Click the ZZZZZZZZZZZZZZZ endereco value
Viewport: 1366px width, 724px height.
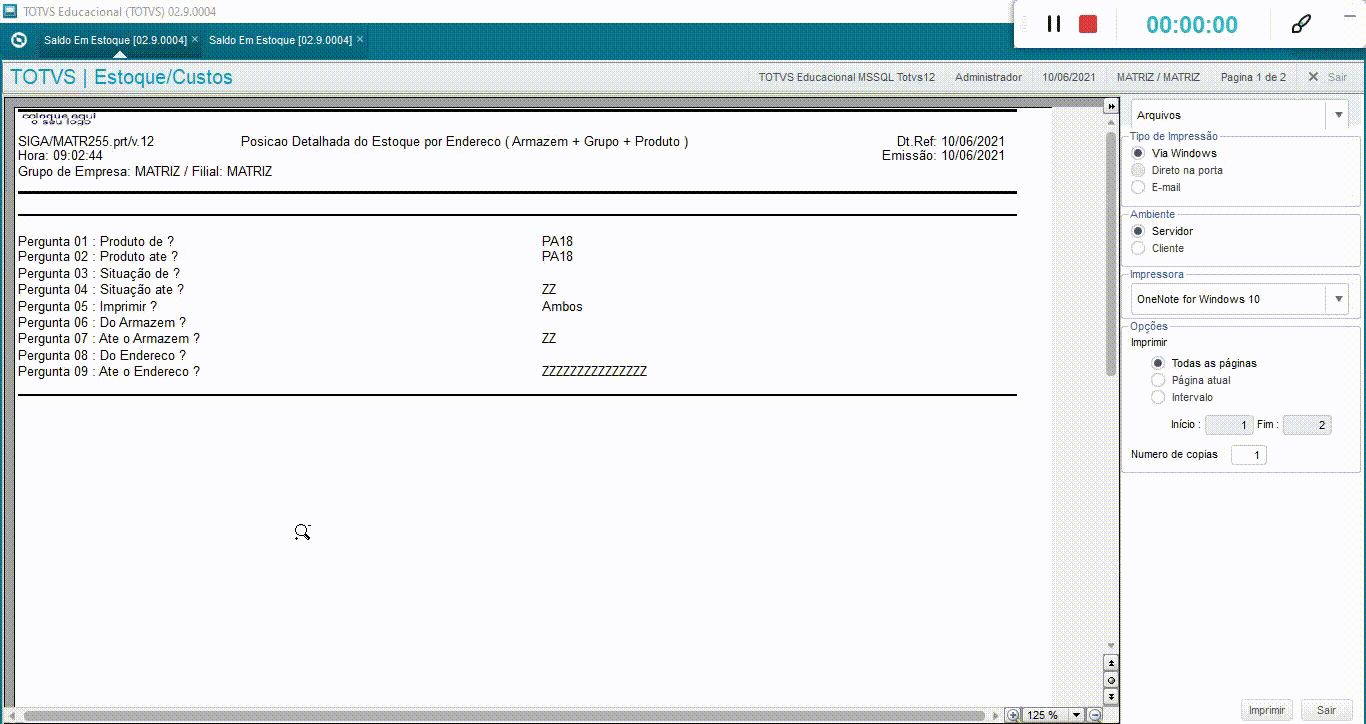pos(594,371)
